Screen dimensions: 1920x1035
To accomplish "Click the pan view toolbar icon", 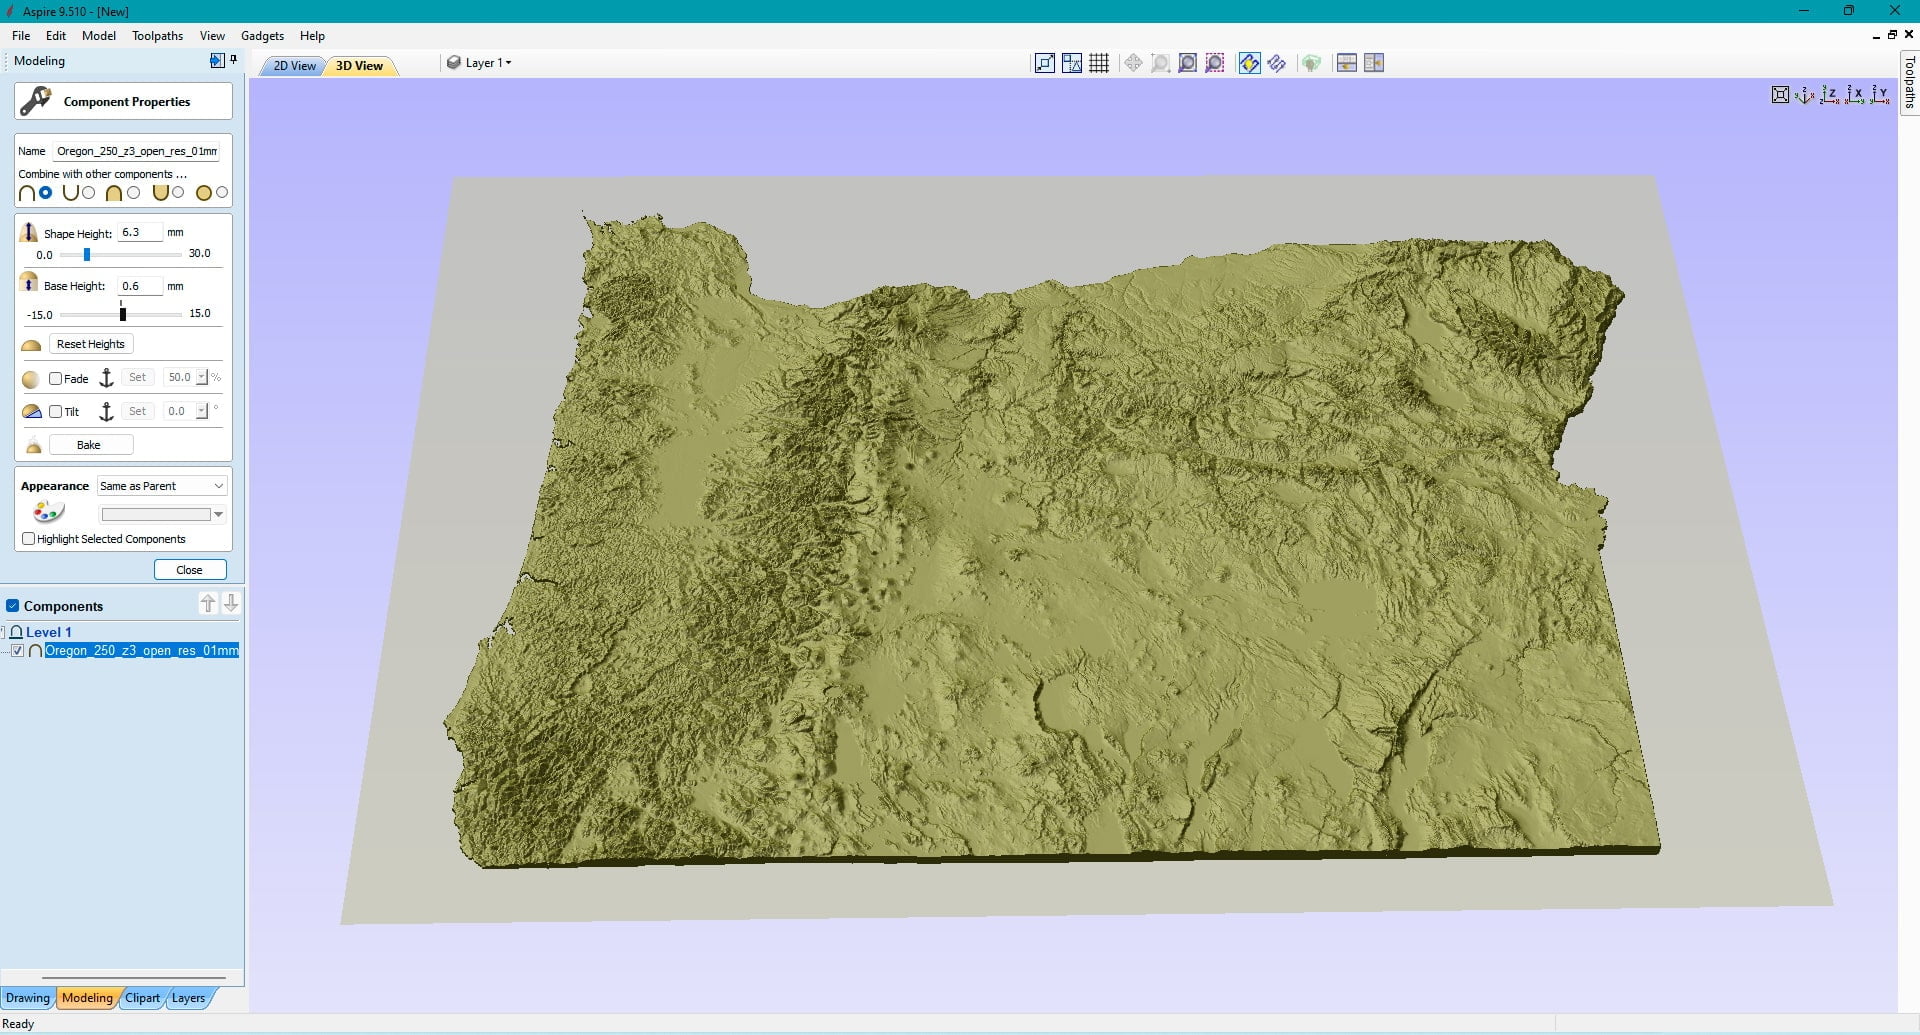I will pyautogui.click(x=1133, y=63).
